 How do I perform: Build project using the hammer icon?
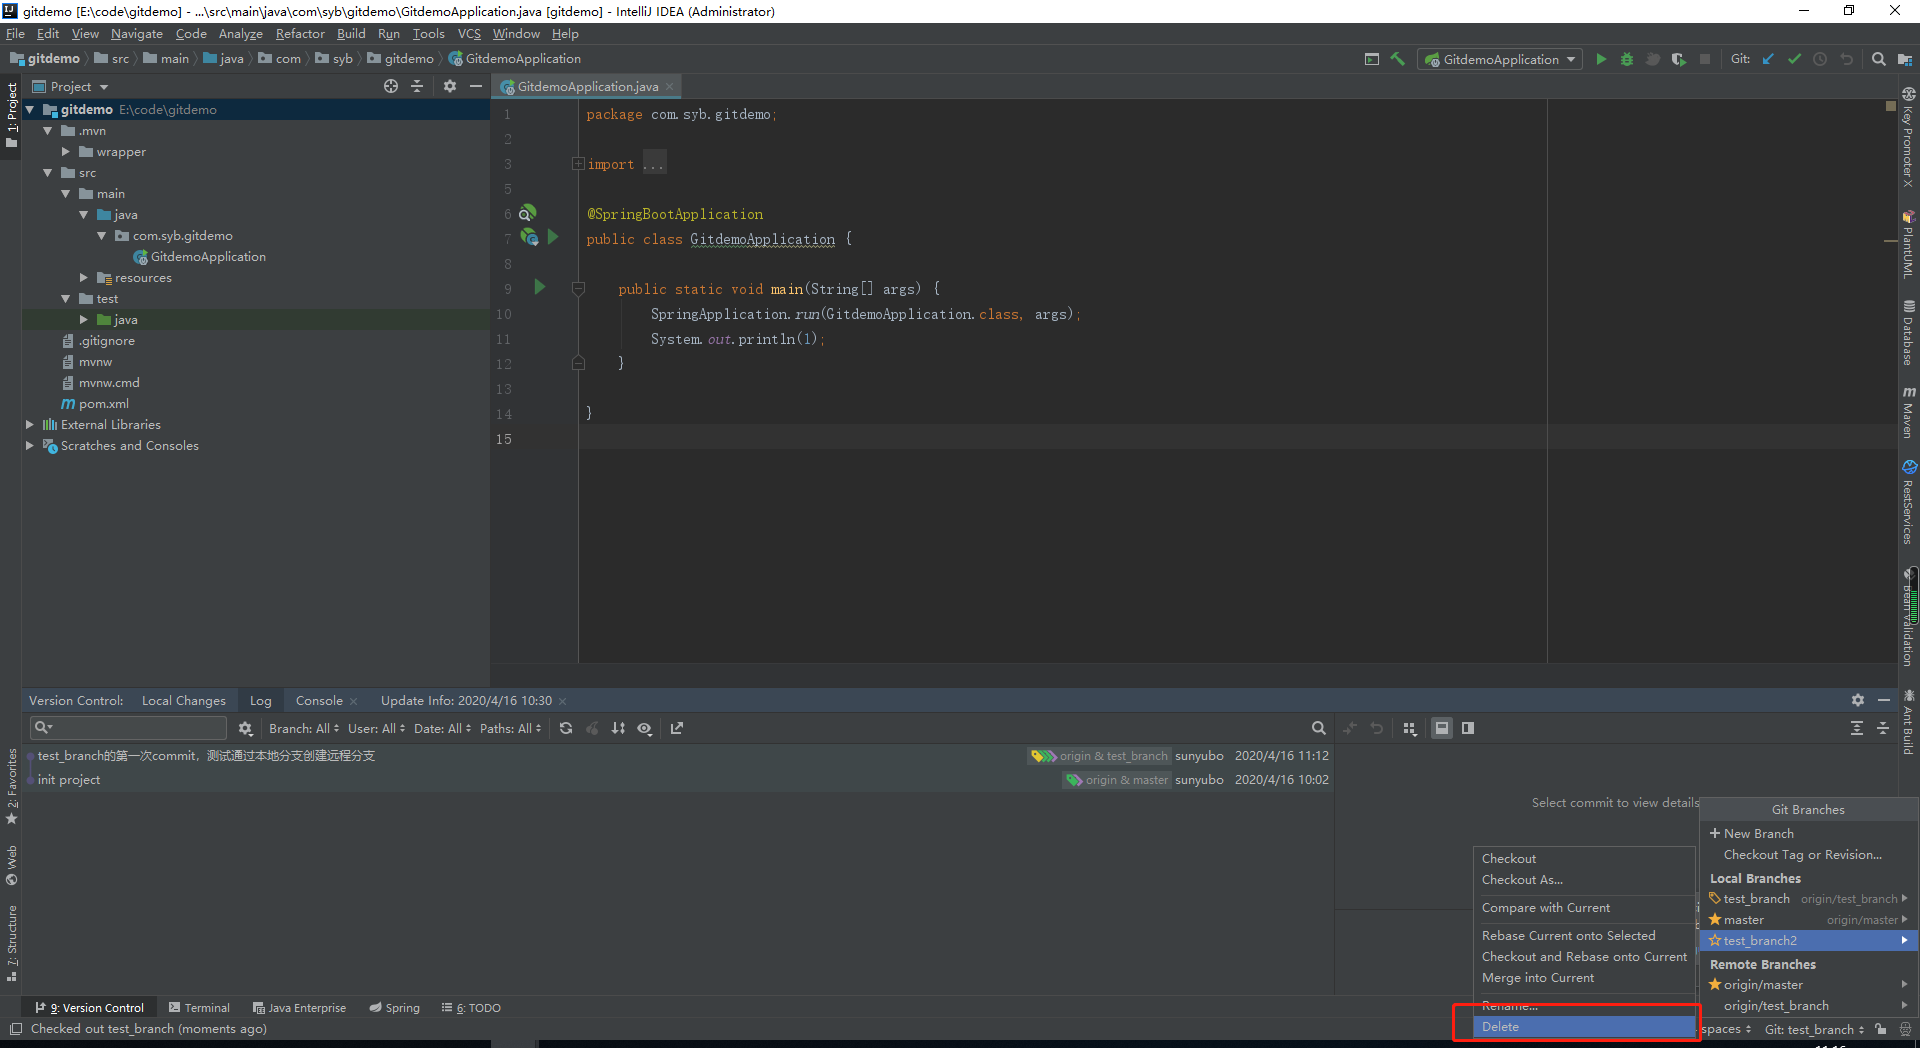click(x=1398, y=59)
